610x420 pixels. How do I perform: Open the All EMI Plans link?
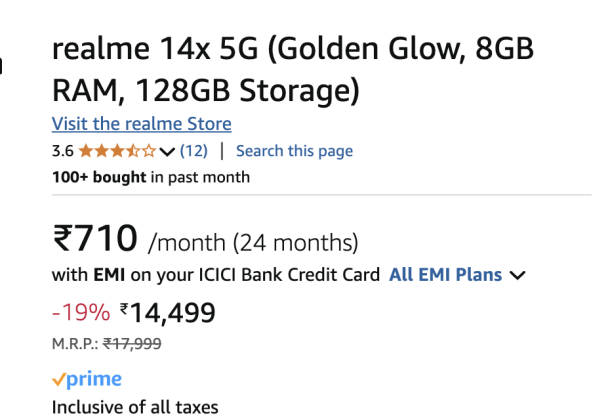point(446,274)
